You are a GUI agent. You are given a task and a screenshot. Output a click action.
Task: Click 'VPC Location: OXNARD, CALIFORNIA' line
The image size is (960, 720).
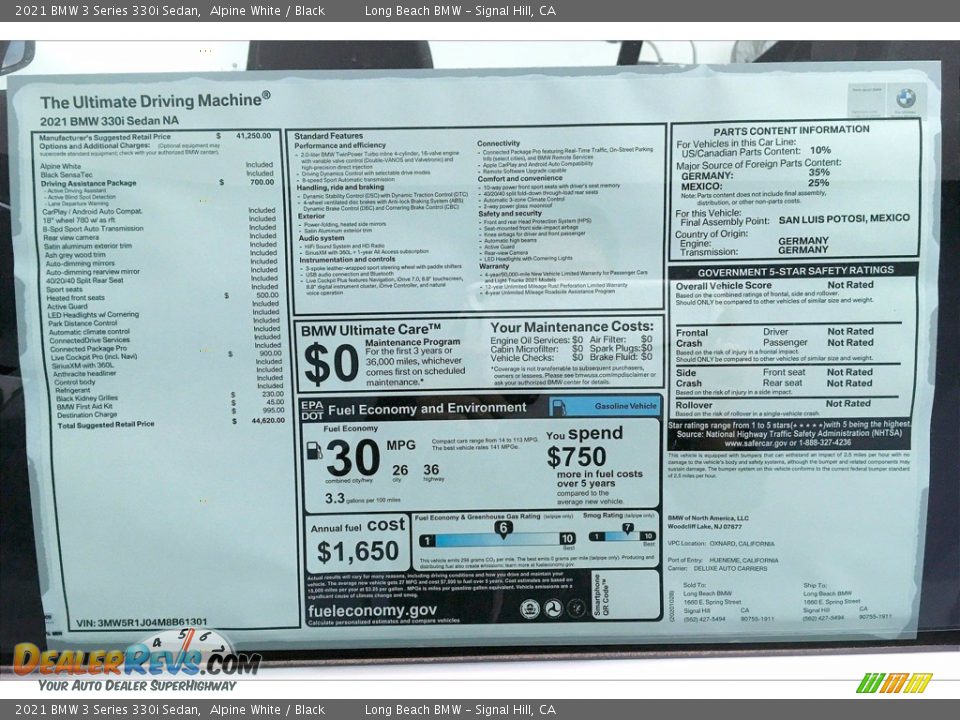point(721,544)
